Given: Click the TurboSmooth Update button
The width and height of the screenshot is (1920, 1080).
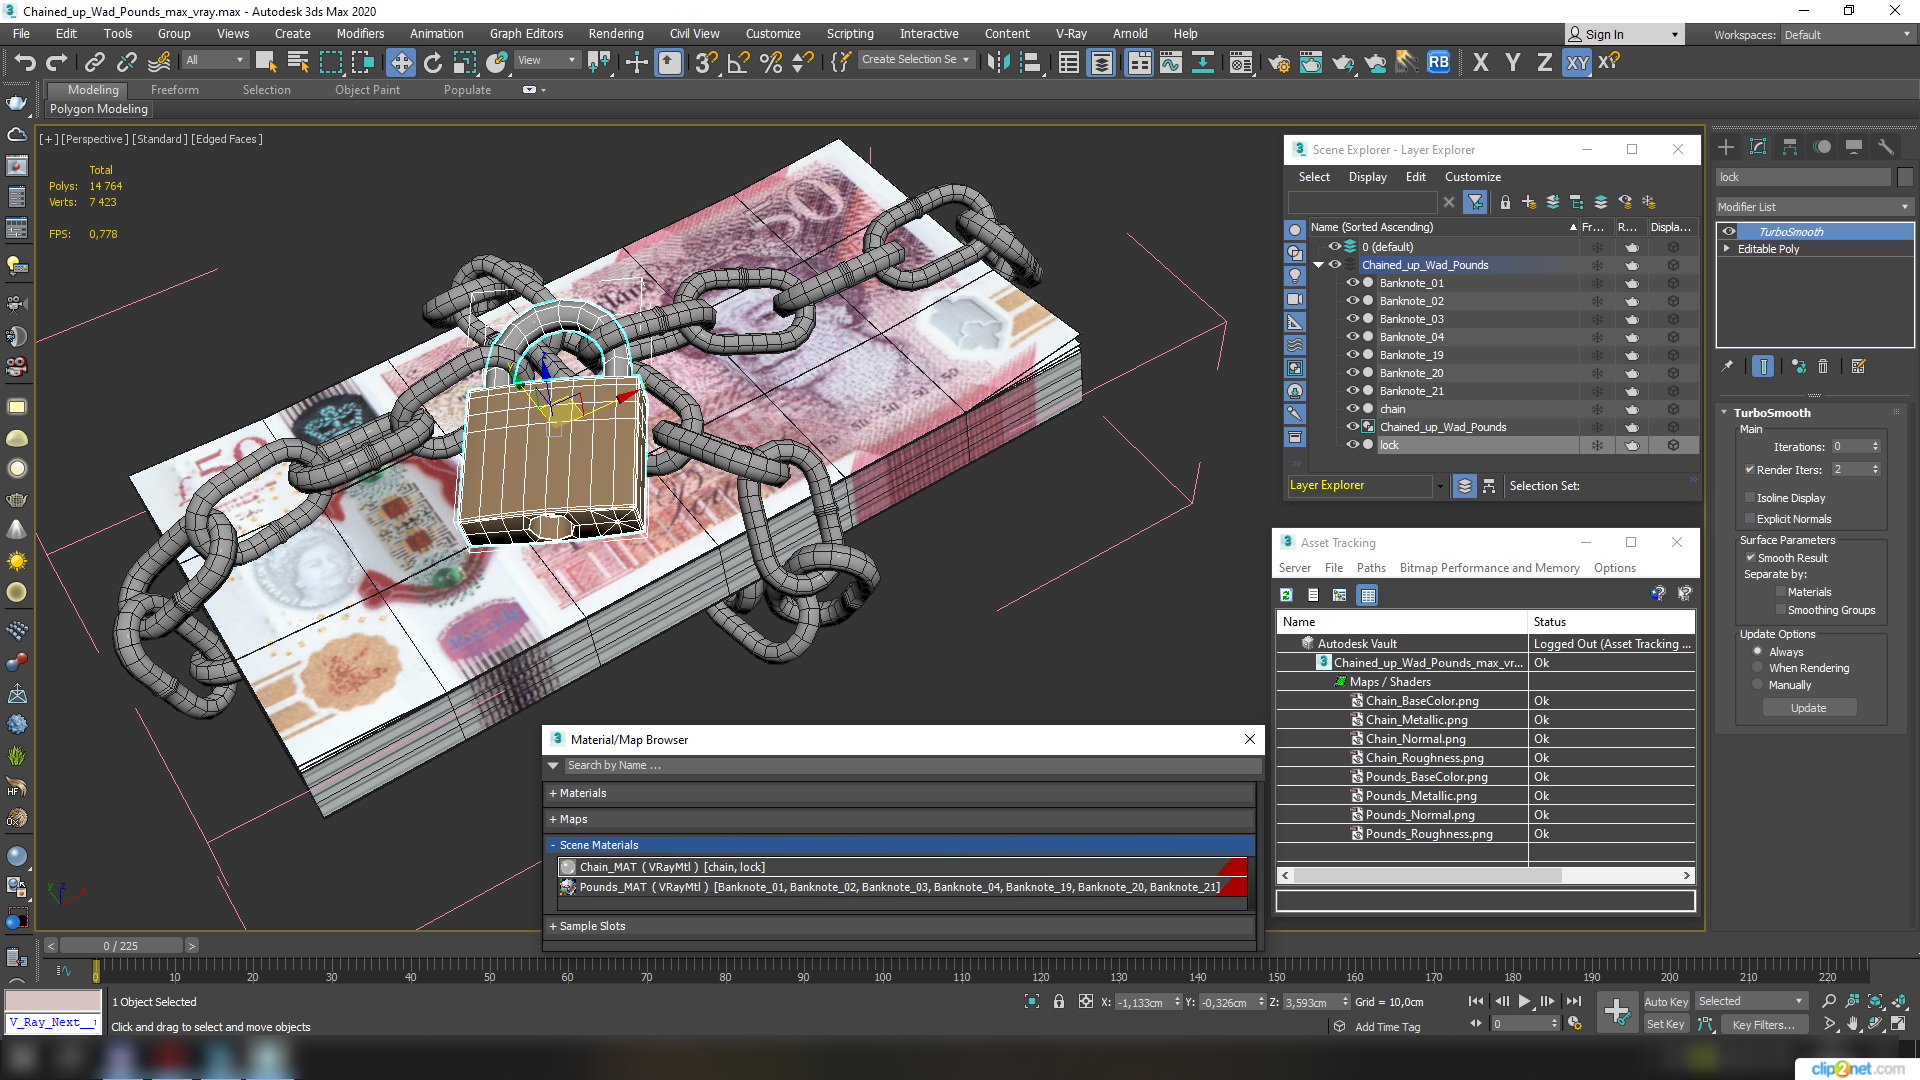Looking at the screenshot, I should pyautogui.click(x=1809, y=708).
